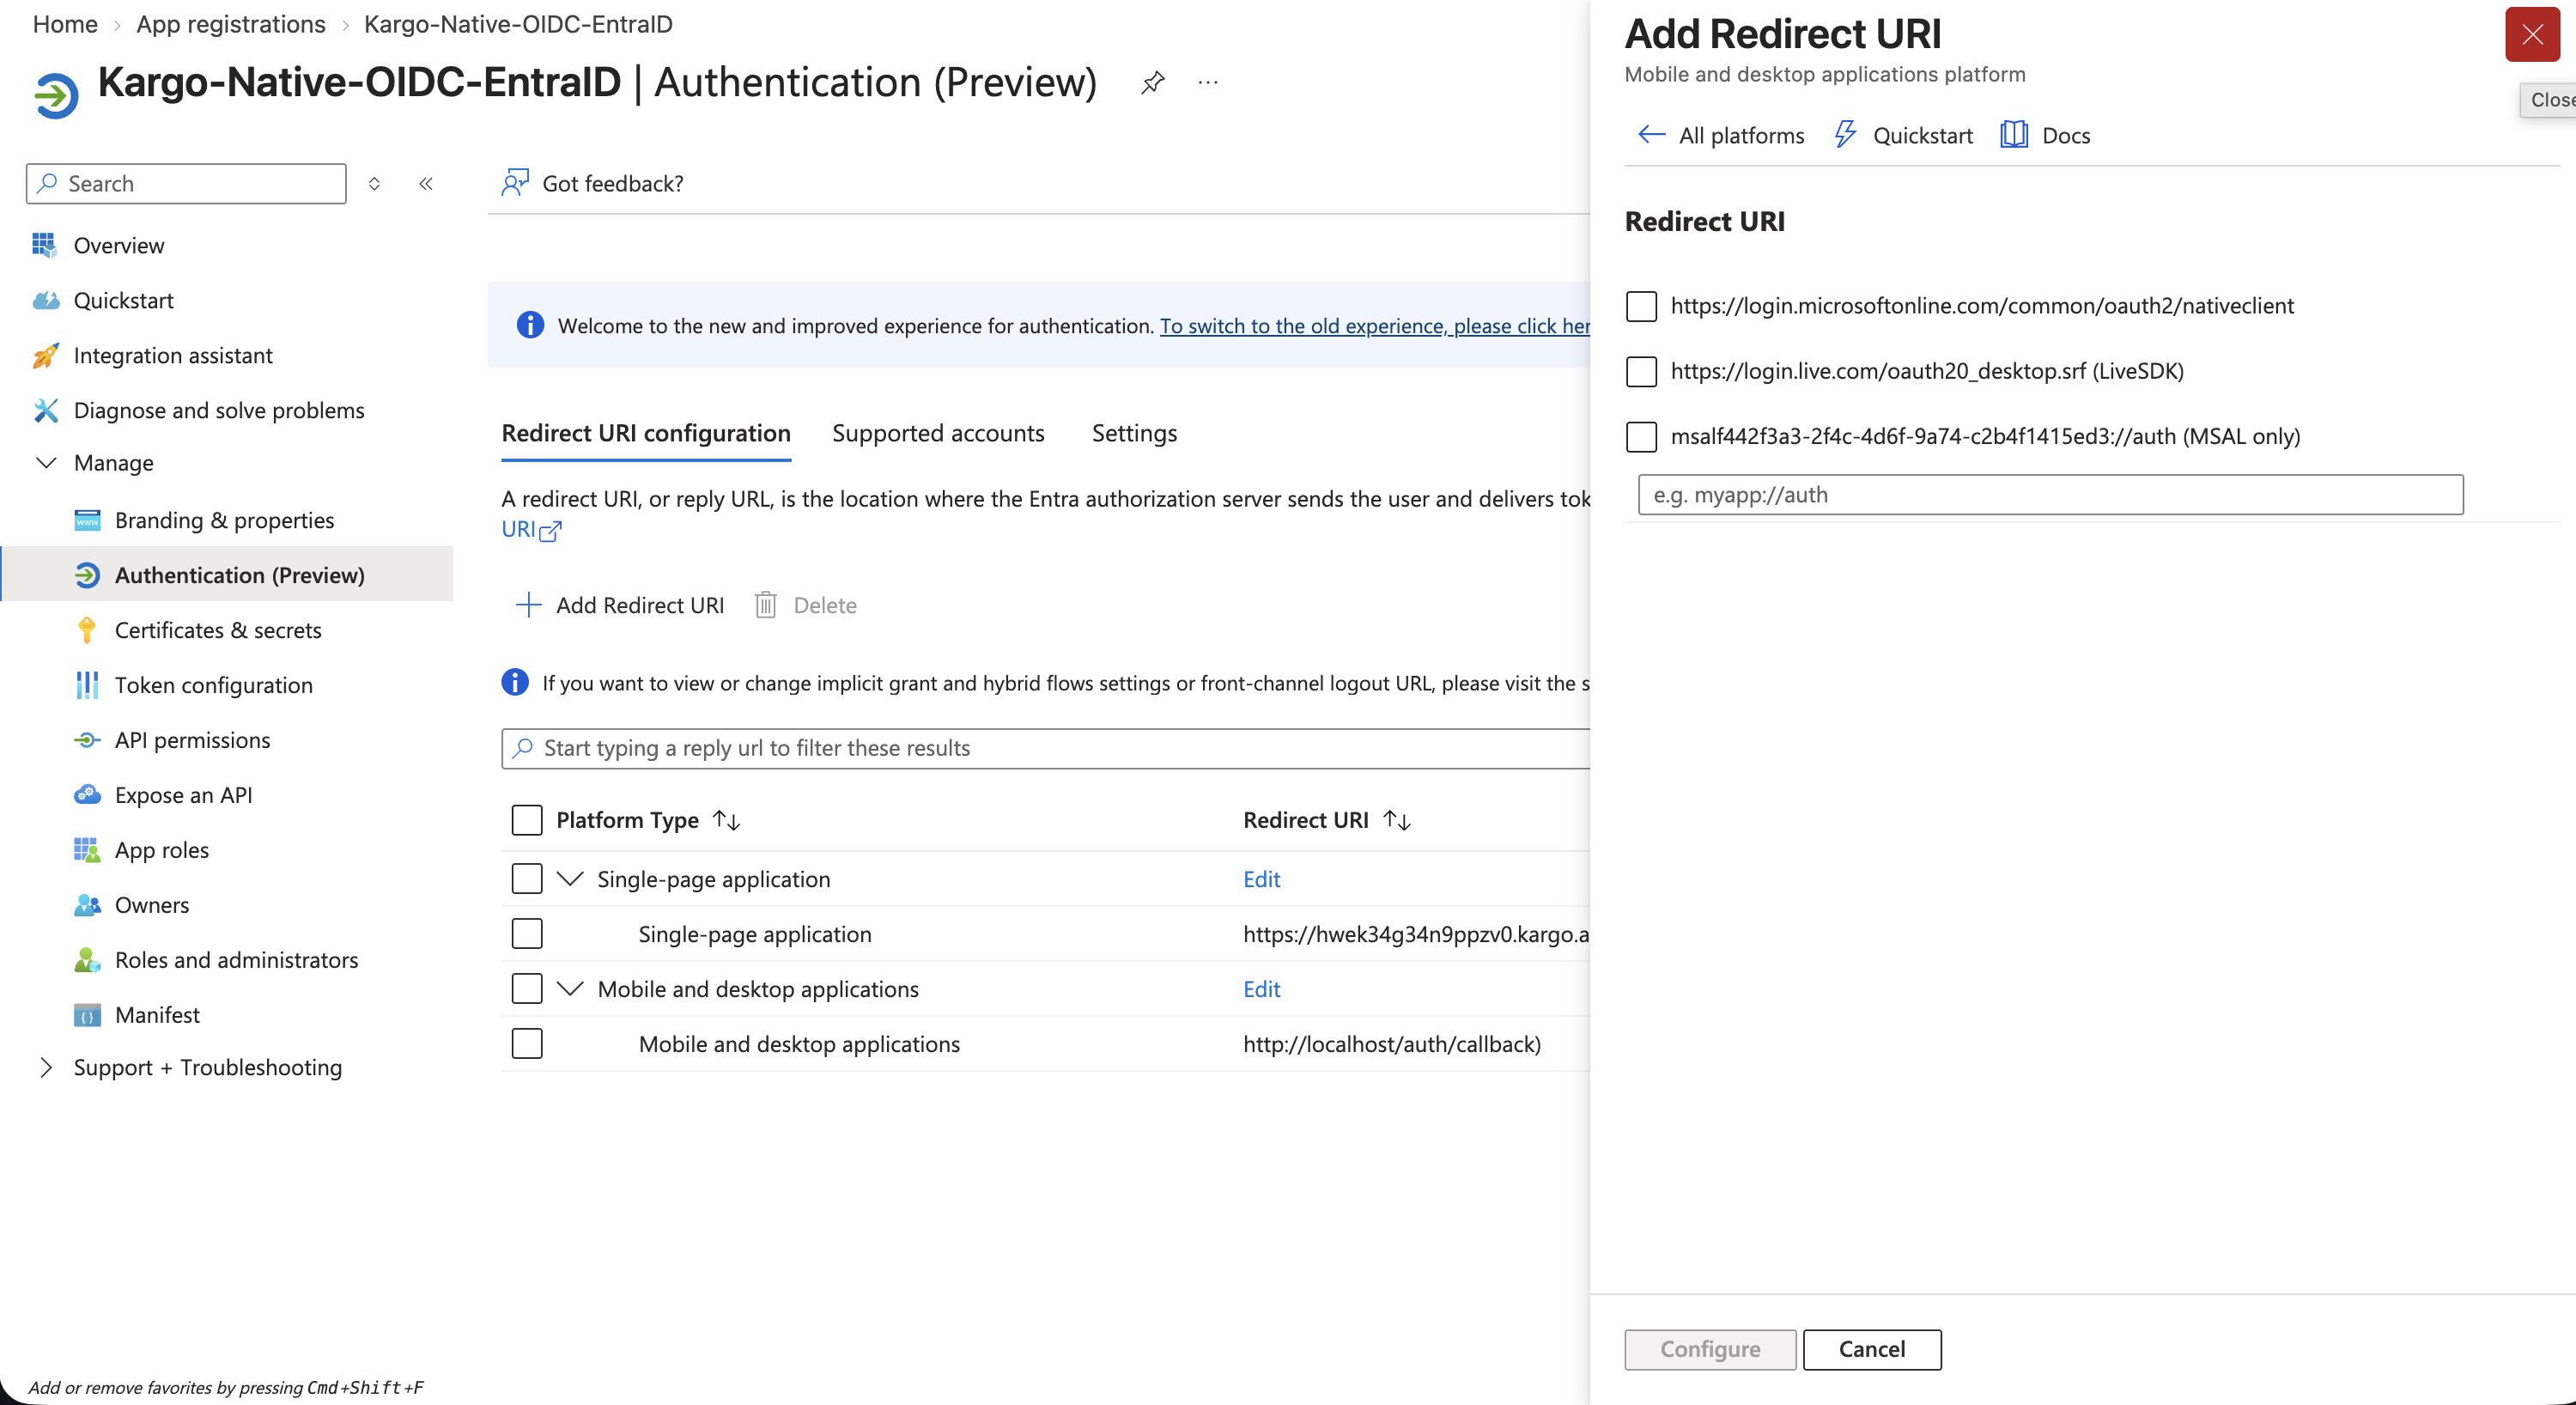Check the Single-page application group row checkbox
The width and height of the screenshot is (2576, 1405).
pyautogui.click(x=527, y=879)
